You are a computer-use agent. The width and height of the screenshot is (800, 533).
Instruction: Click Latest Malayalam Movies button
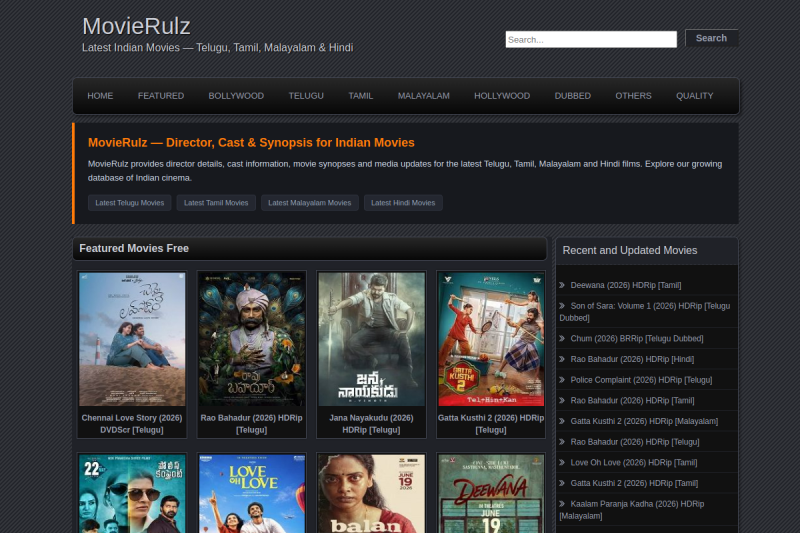coord(310,203)
